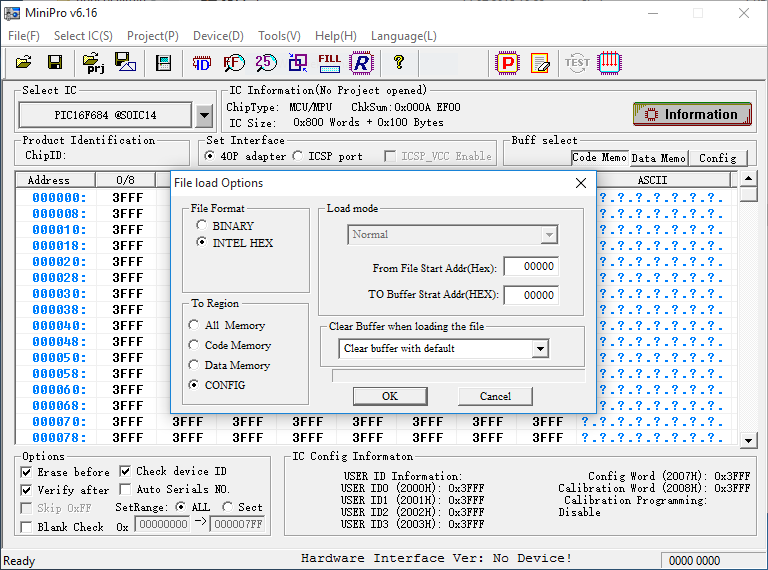Select the BINARY file format option
This screenshot has height=570, width=768.
(x=202, y=226)
